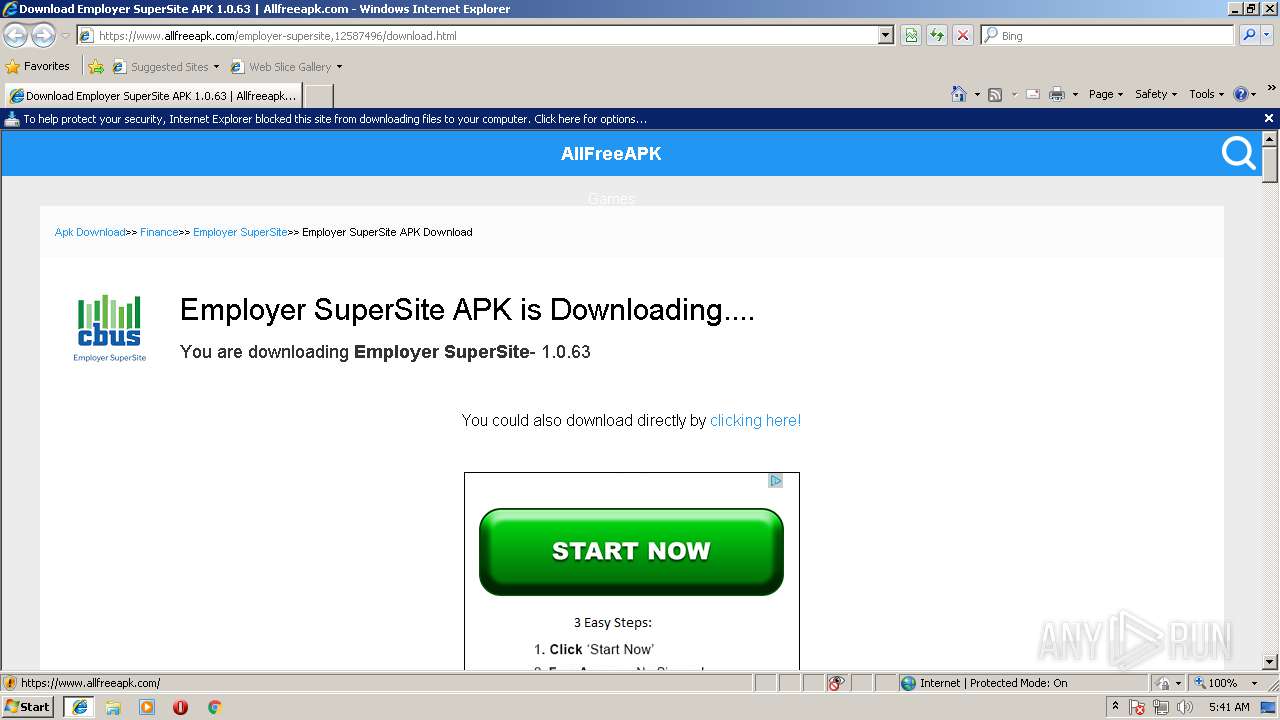The height and width of the screenshot is (720, 1280).
Task: Click the Compatibility View icon
Action: pyautogui.click(x=911, y=35)
